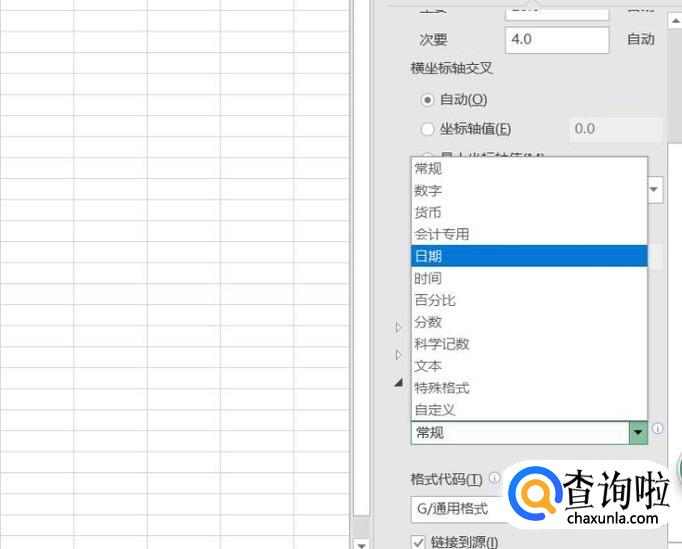Expand the first collapsed section triangle
This screenshot has height=549, width=682.
pos(398,327)
